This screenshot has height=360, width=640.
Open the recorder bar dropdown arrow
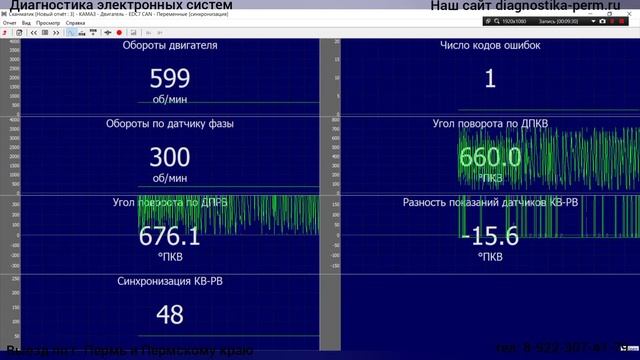[593, 21]
